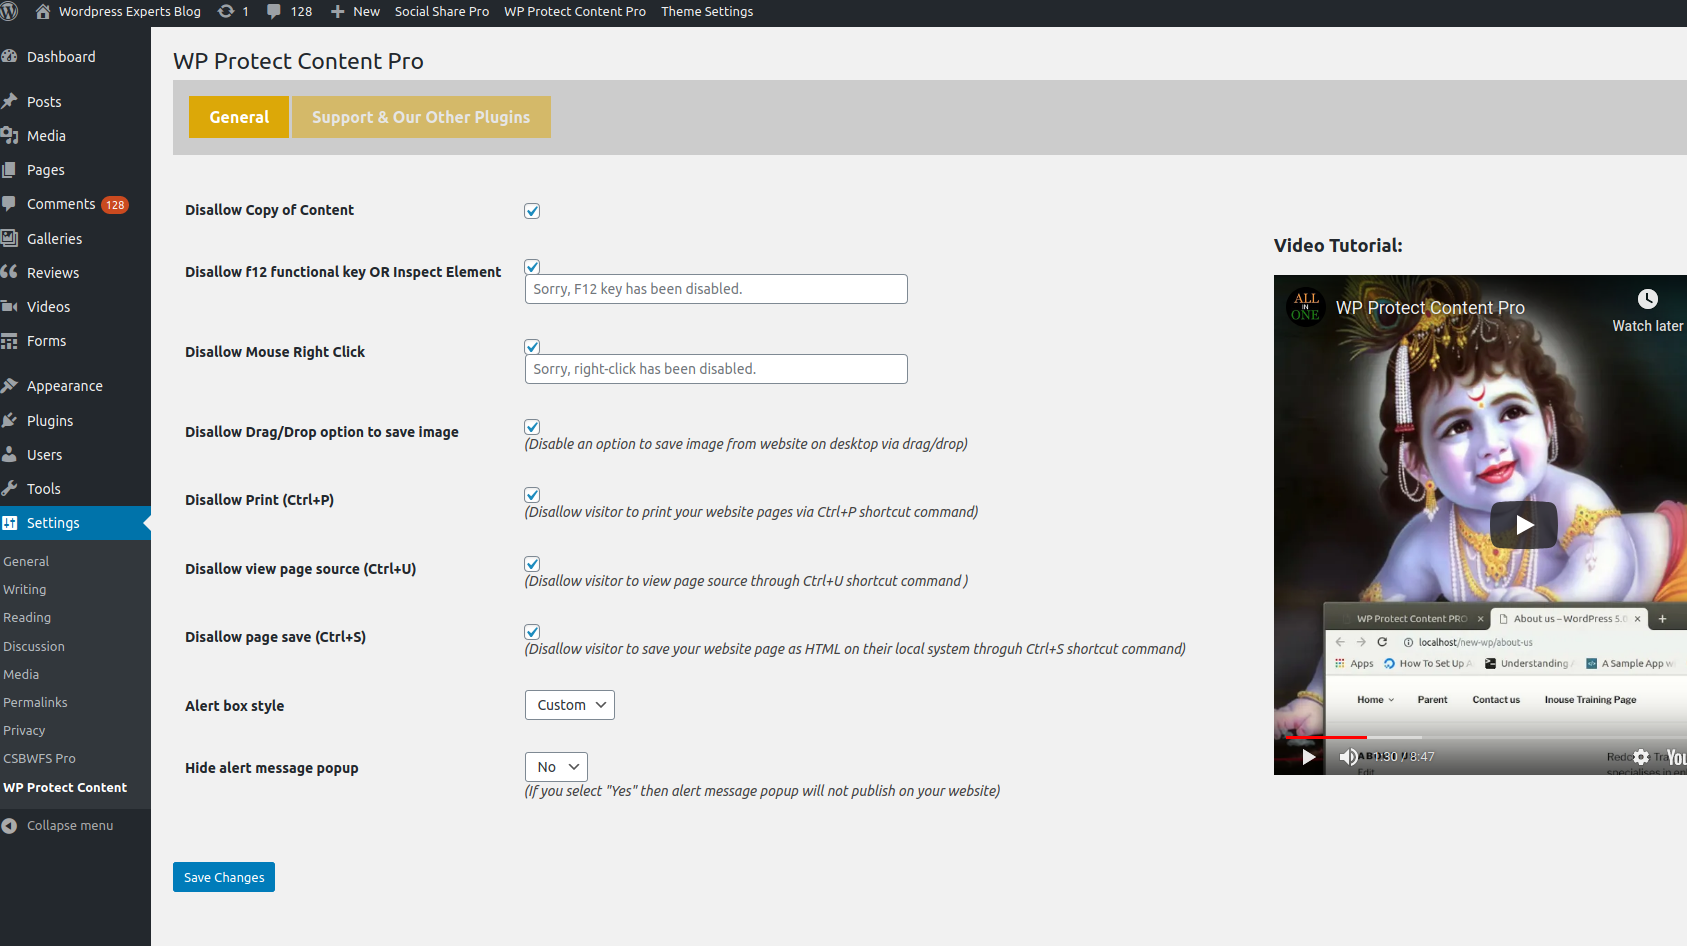The width and height of the screenshot is (1687, 946).
Task: Click the Watch later clock icon on video
Action: pos(1647,299)
